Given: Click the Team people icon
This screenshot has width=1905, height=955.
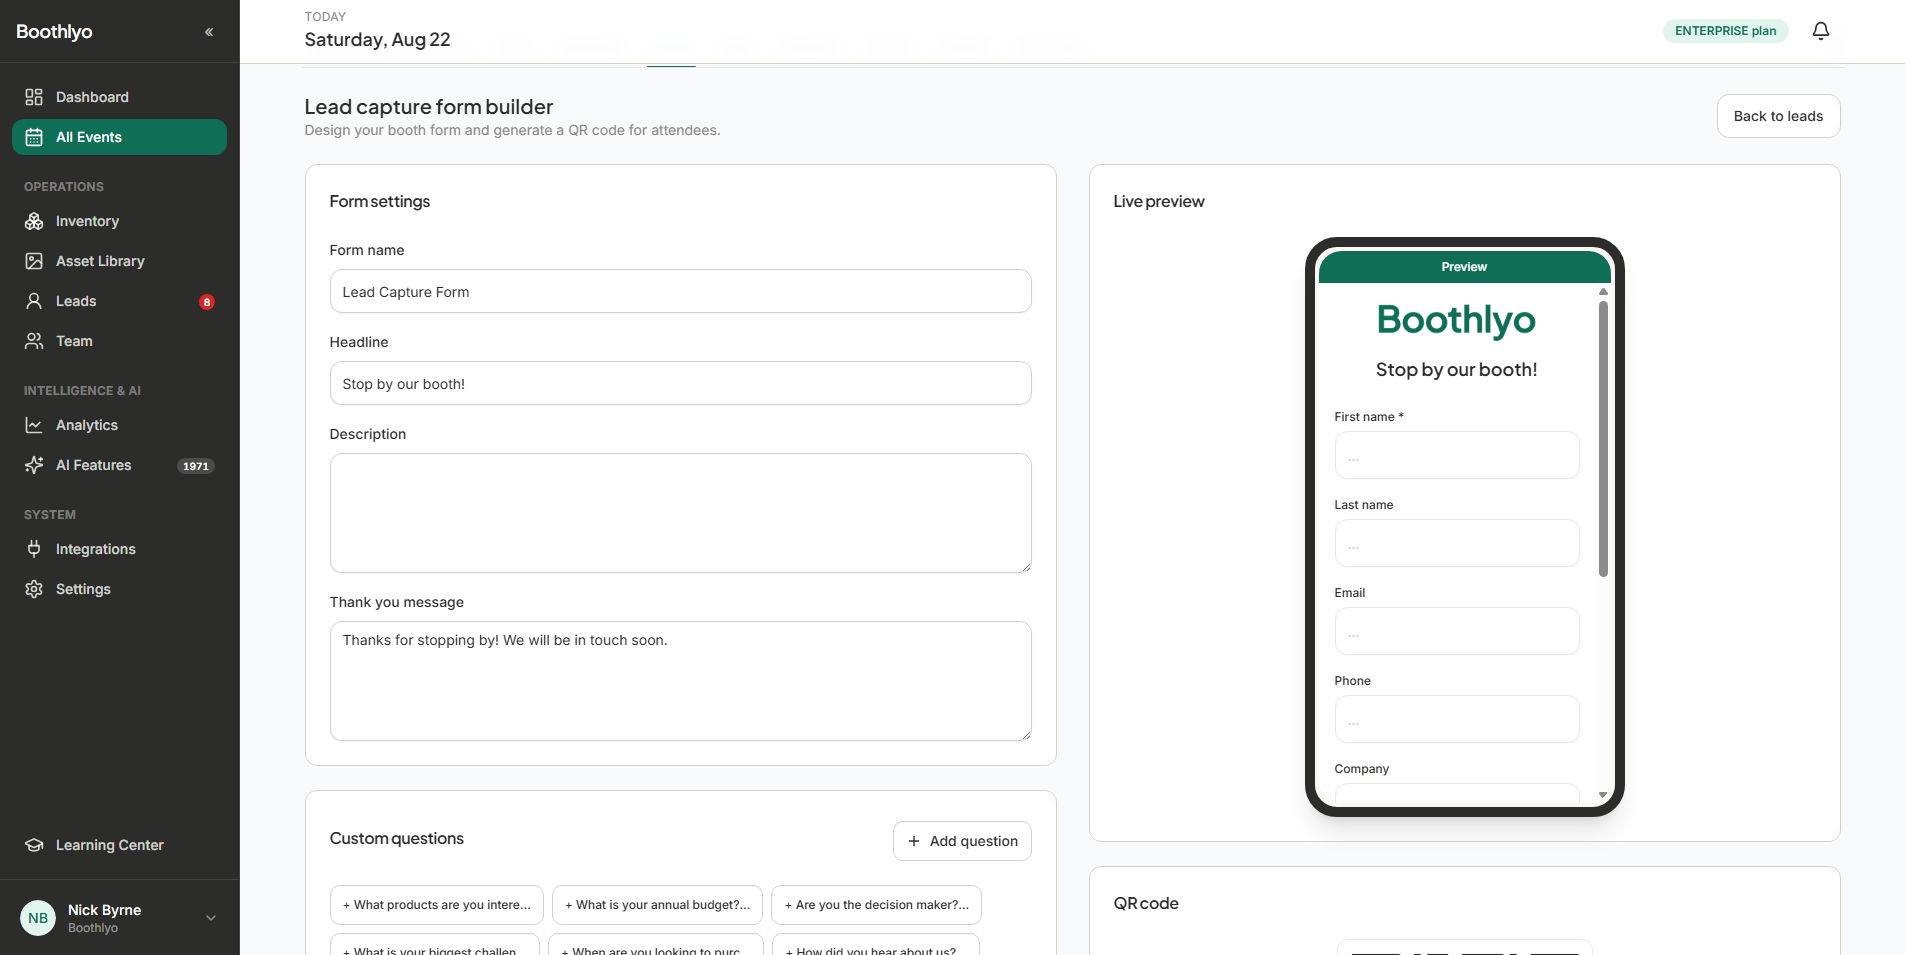Looking at the screenshot, I should point(34,341).
